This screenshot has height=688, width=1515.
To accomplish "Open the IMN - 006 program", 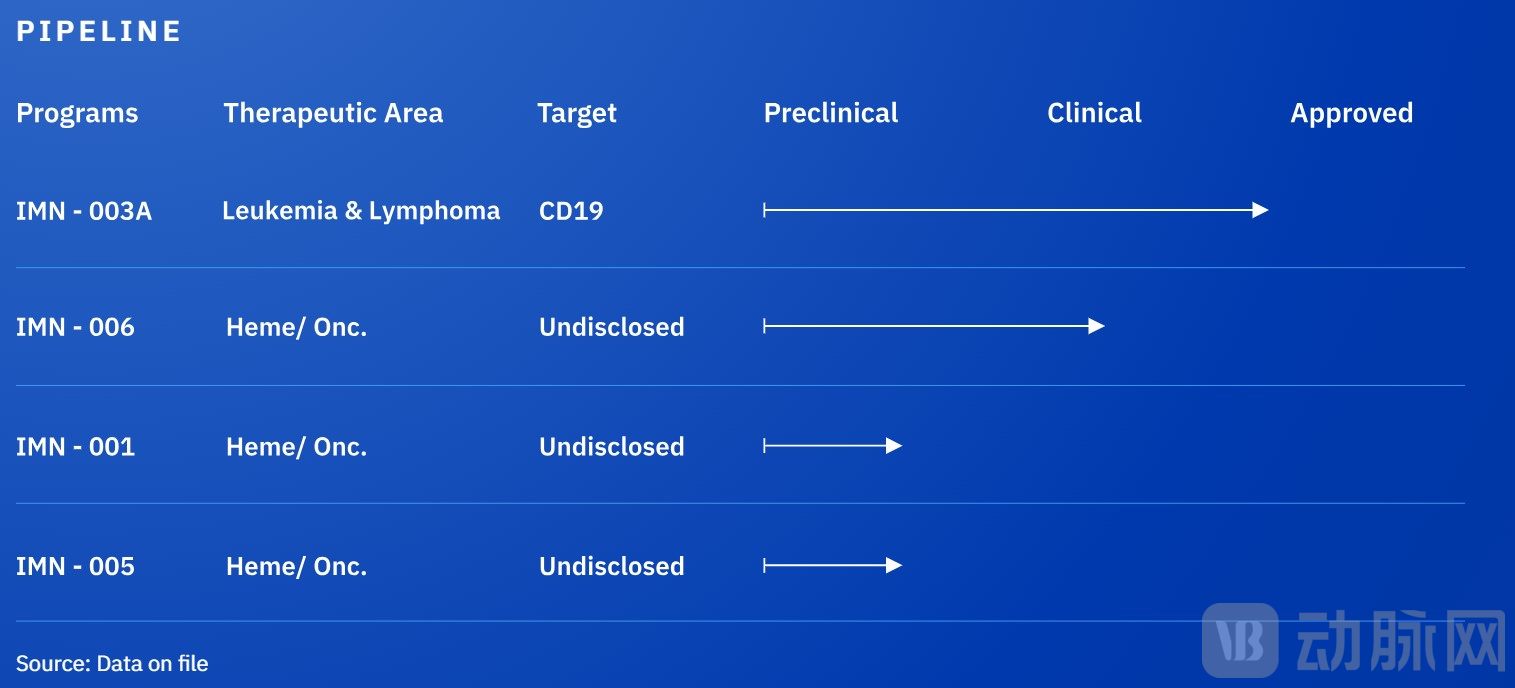I will 75,327.
